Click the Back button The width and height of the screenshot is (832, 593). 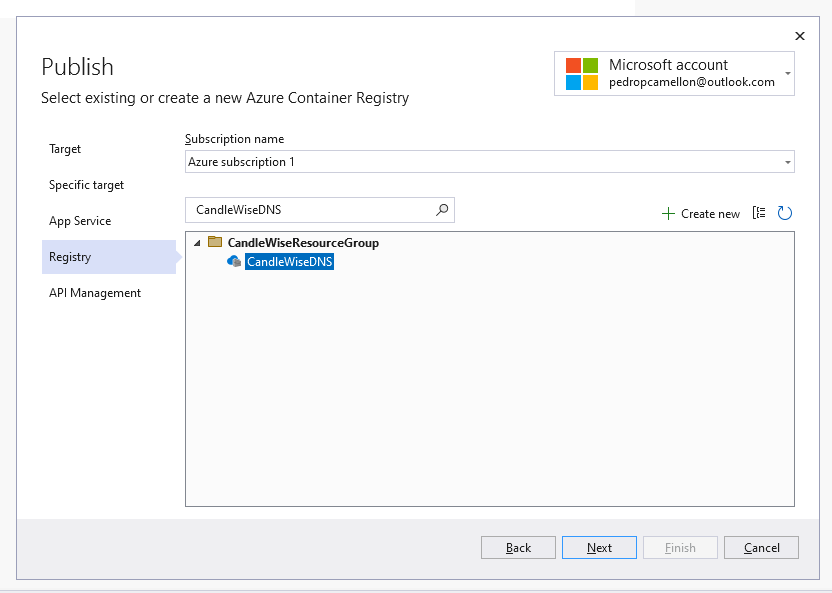[x=518, y=547]
